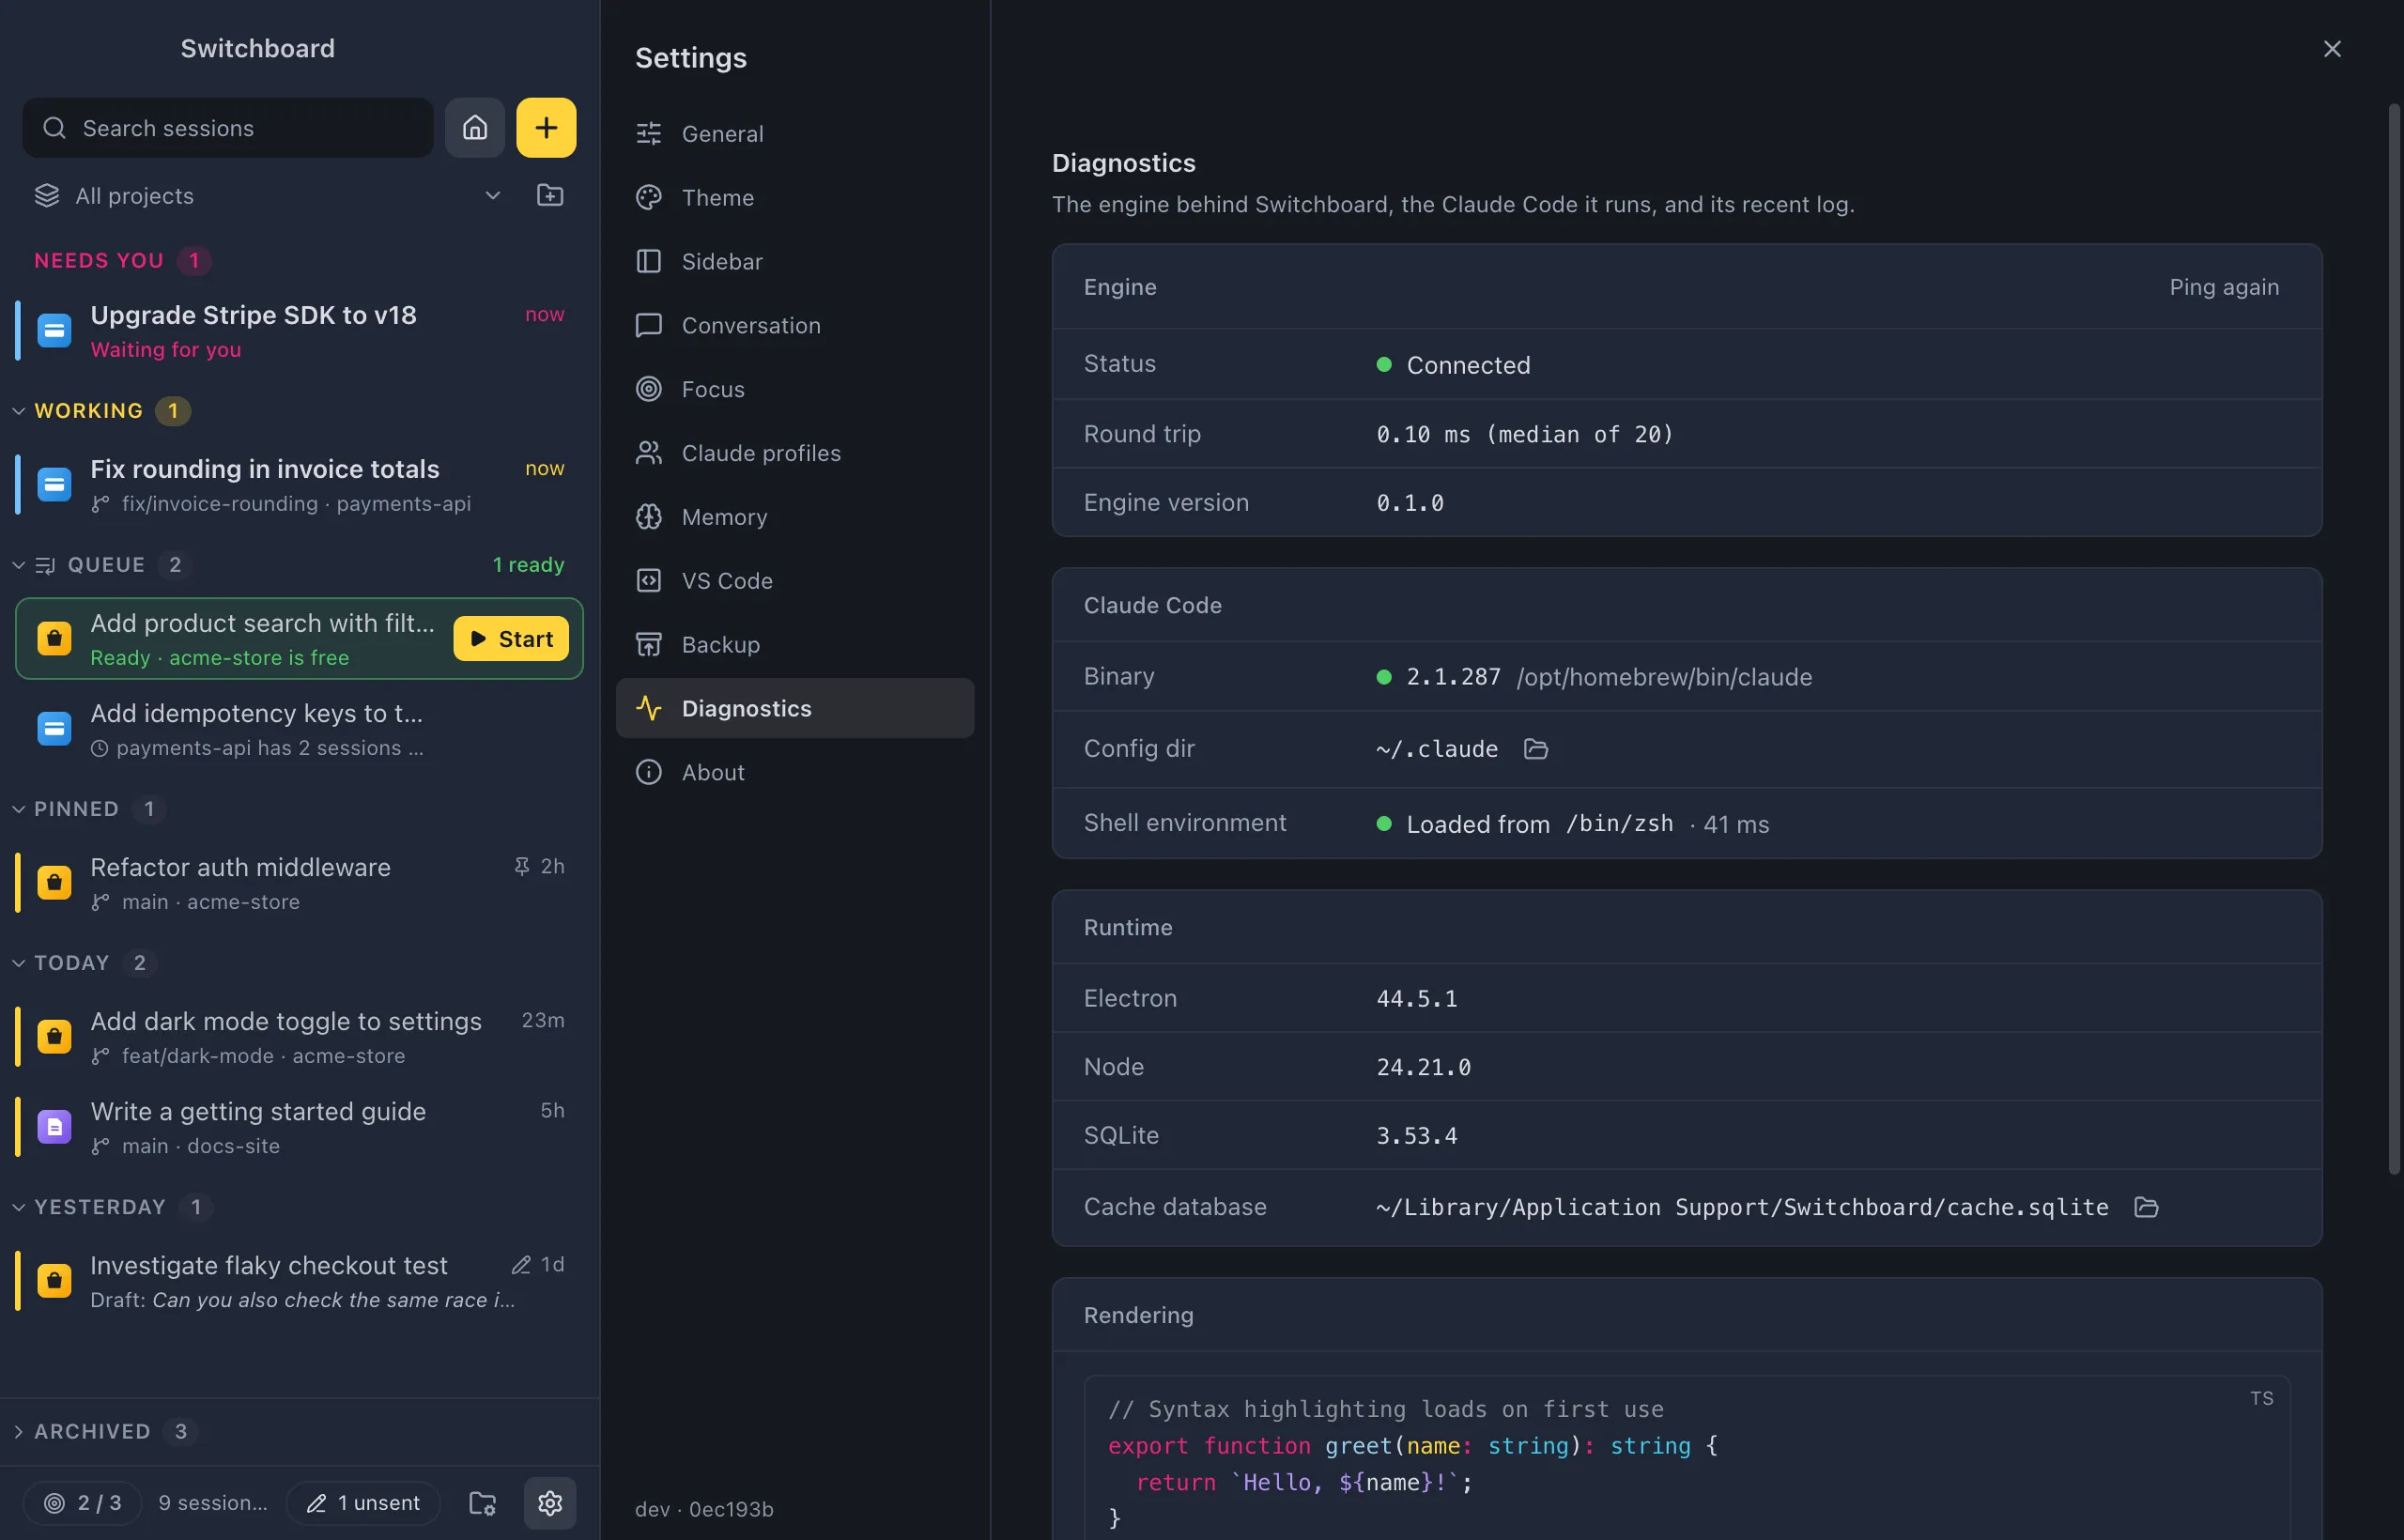
Task: Close the Settings panel with X
Action: (x=2332, y=49)
